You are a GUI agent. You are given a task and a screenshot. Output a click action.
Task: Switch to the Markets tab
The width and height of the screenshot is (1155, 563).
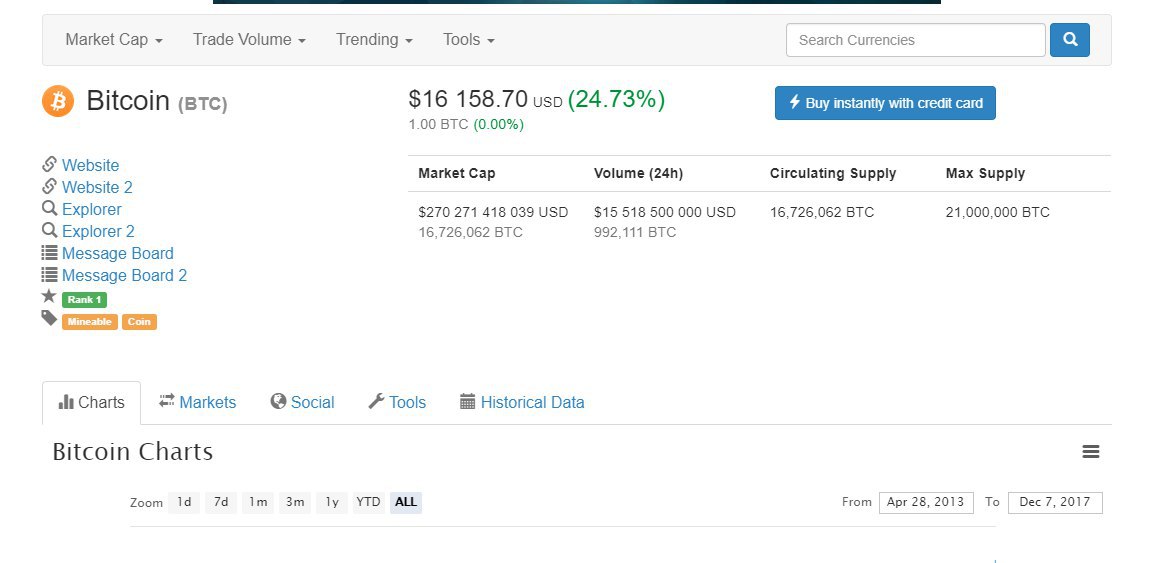[x=197, y=402]
